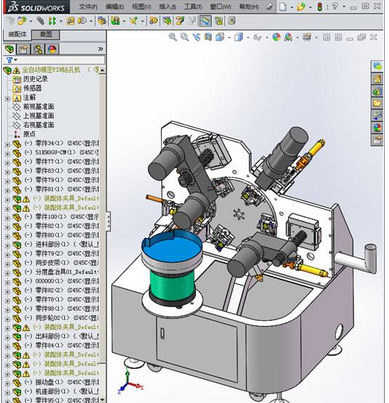Click the New document icon
Screen dimensions: 389x403
tap(282, 7)
